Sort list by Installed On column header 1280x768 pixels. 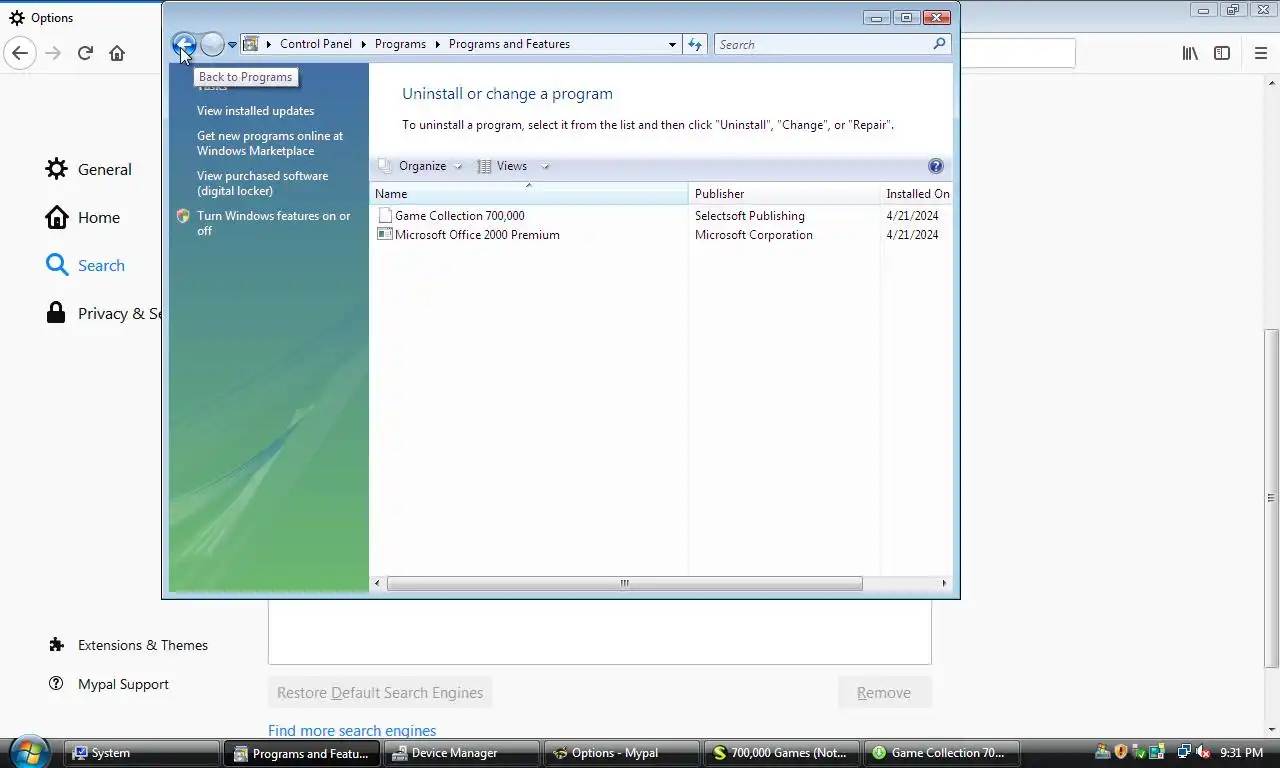(917, 194)
